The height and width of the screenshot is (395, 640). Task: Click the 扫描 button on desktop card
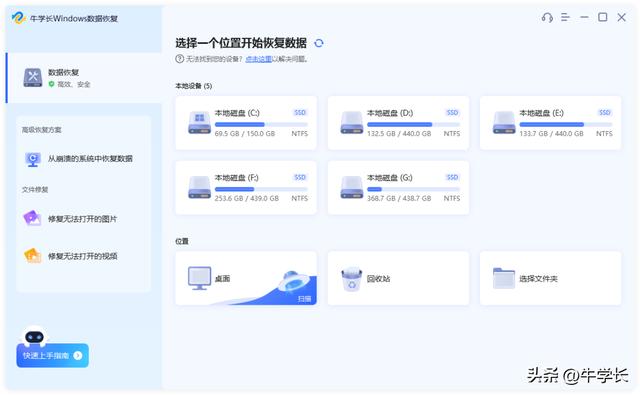pyautogui.click(x=304, y=299)
